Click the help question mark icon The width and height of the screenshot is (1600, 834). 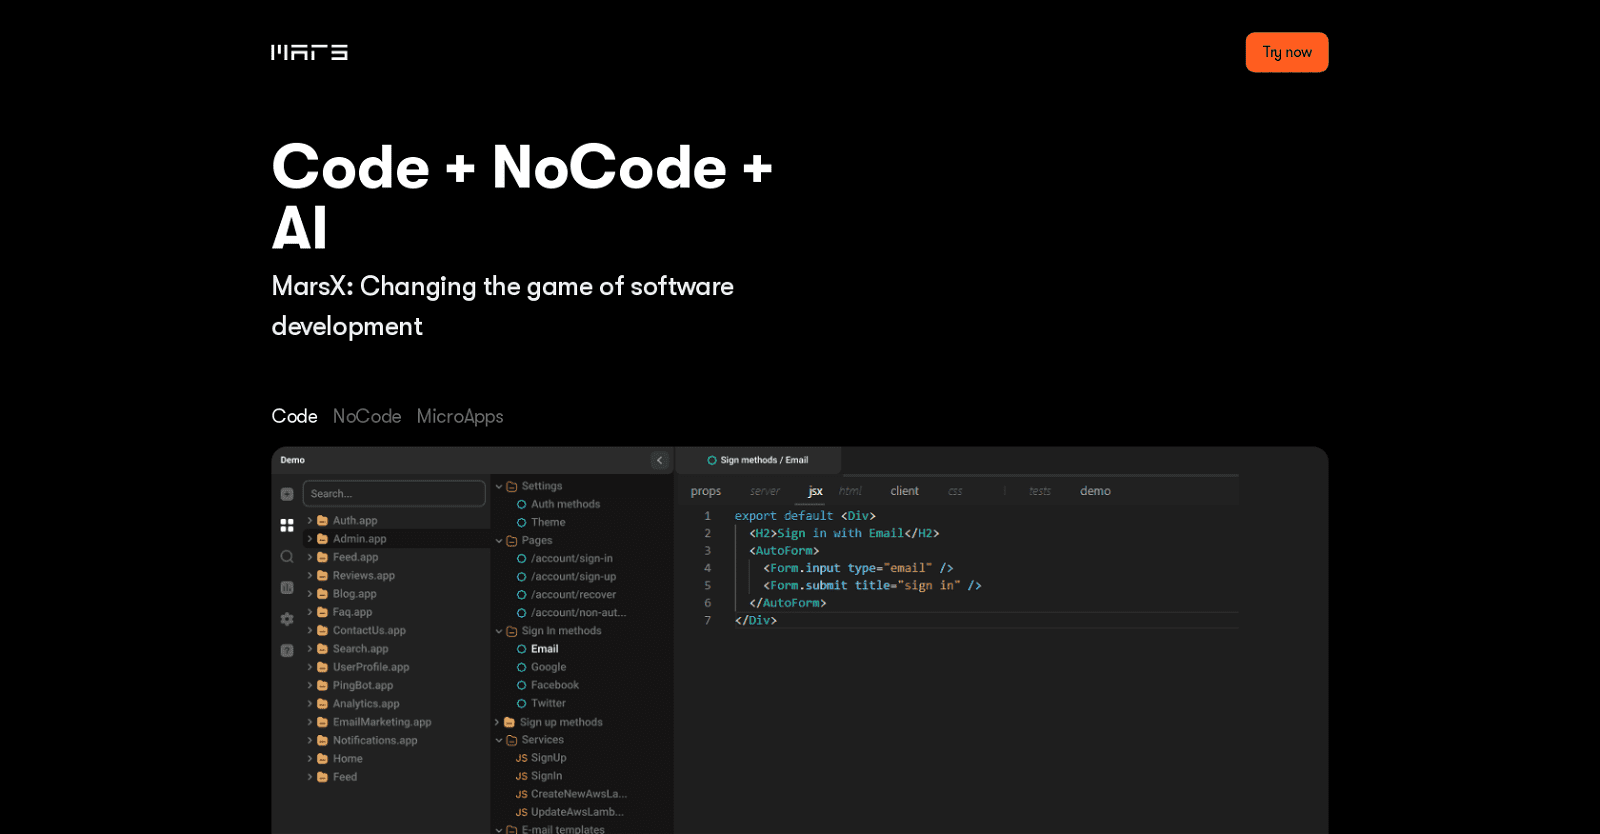tap(287, 650)
